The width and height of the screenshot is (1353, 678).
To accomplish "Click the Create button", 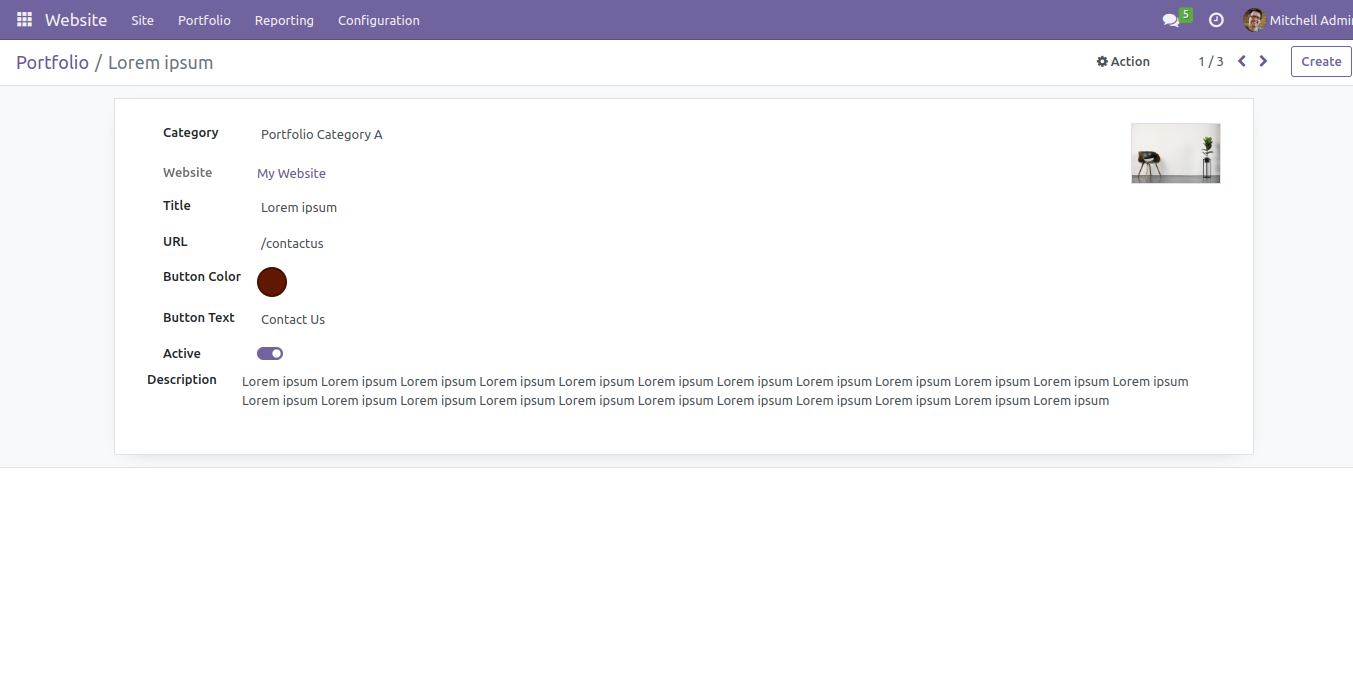I will click(x=1321, y=61).
